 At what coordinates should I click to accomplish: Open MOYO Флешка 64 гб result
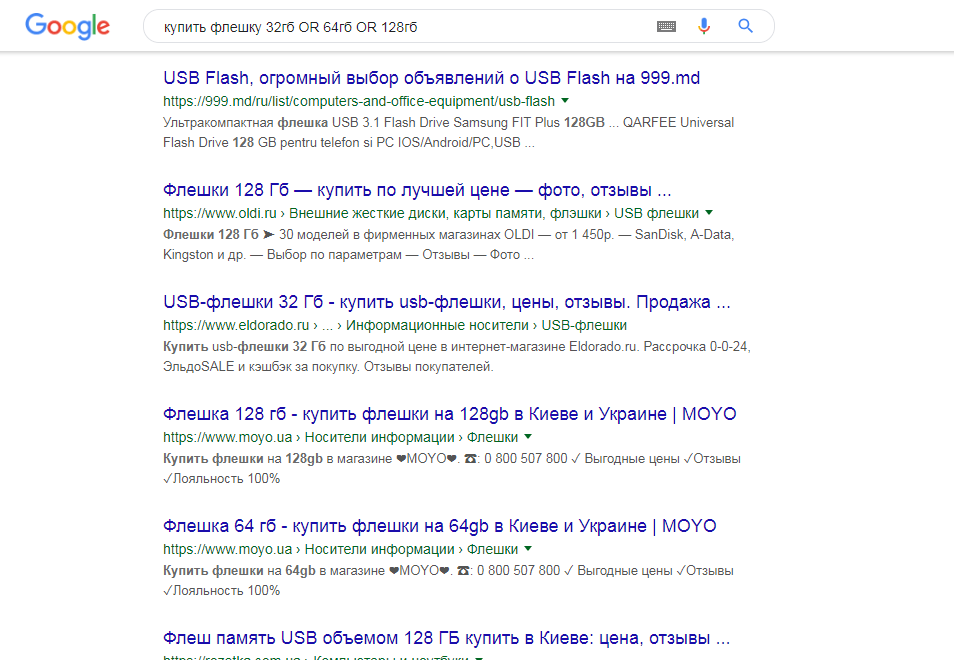tap(439, 526)
